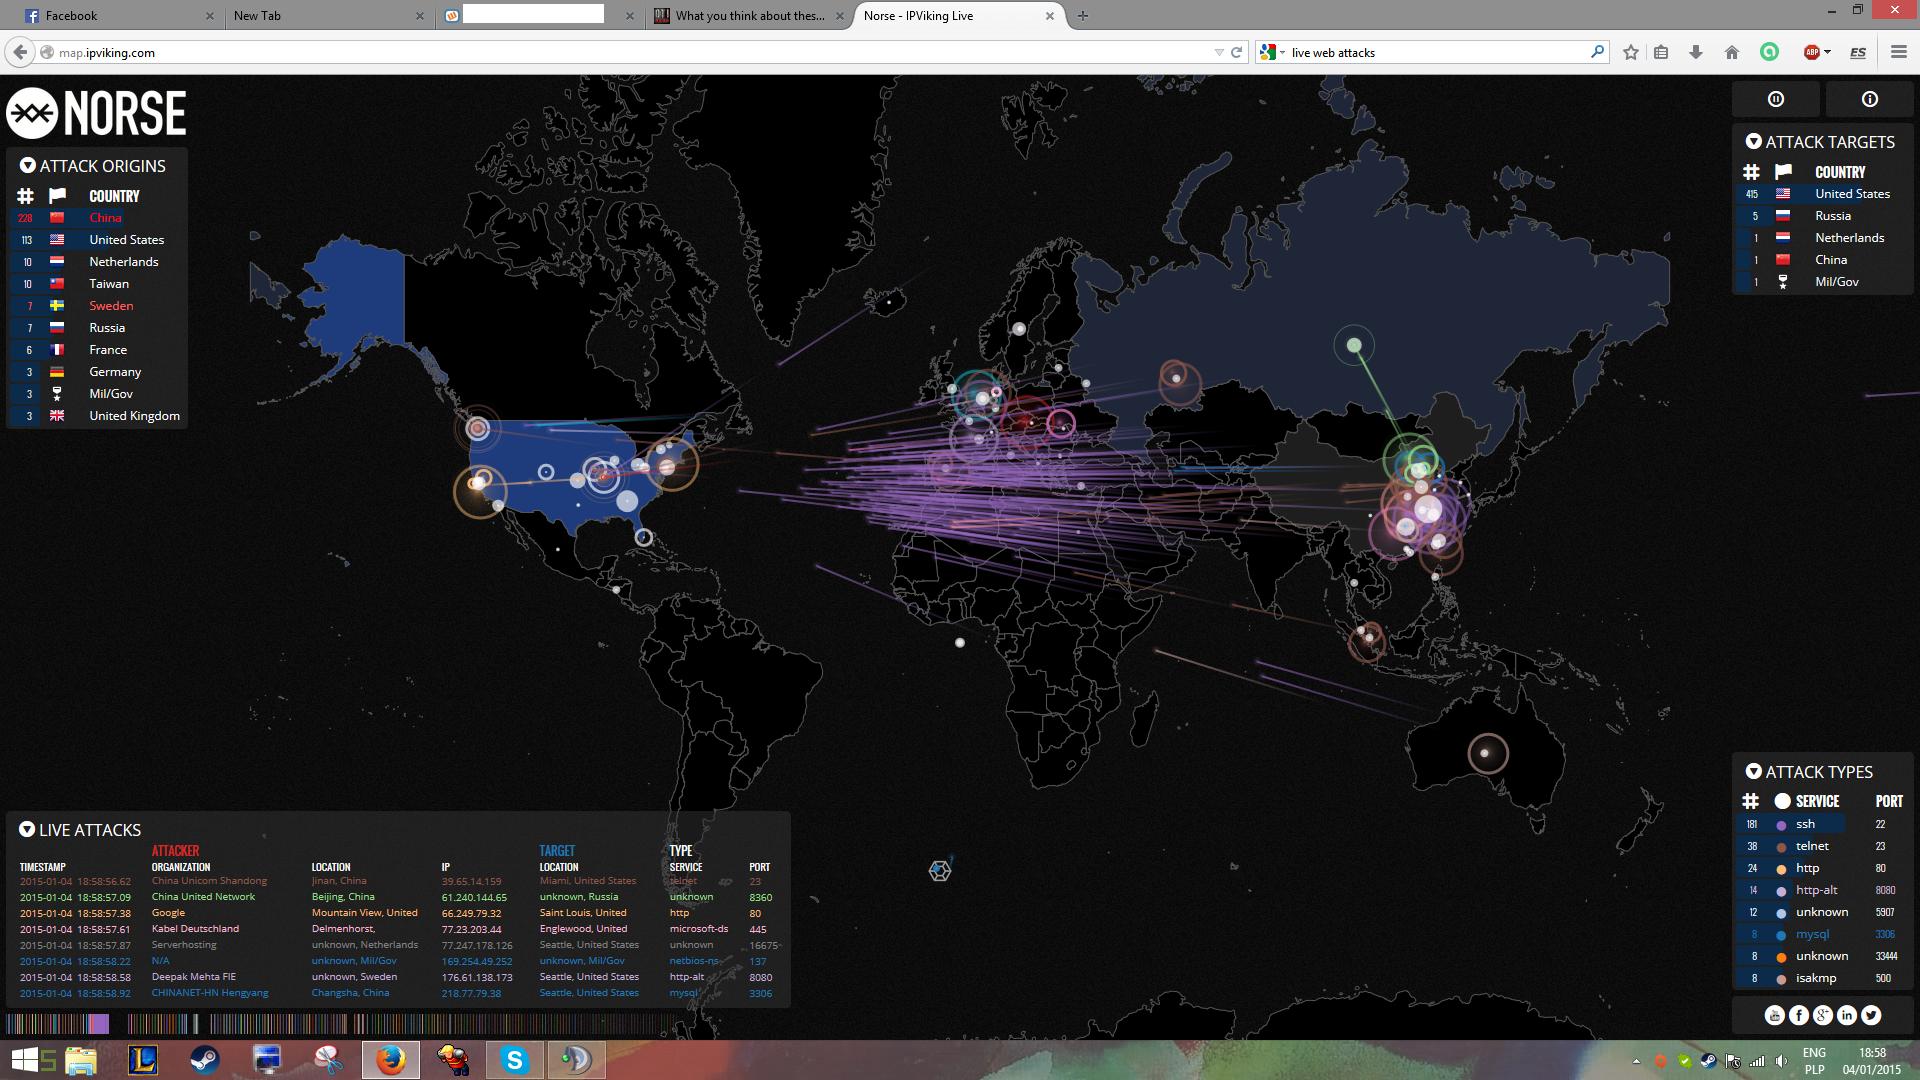Collapse the Attack Types panel

pyautogui.click(x=1753, y=772)
